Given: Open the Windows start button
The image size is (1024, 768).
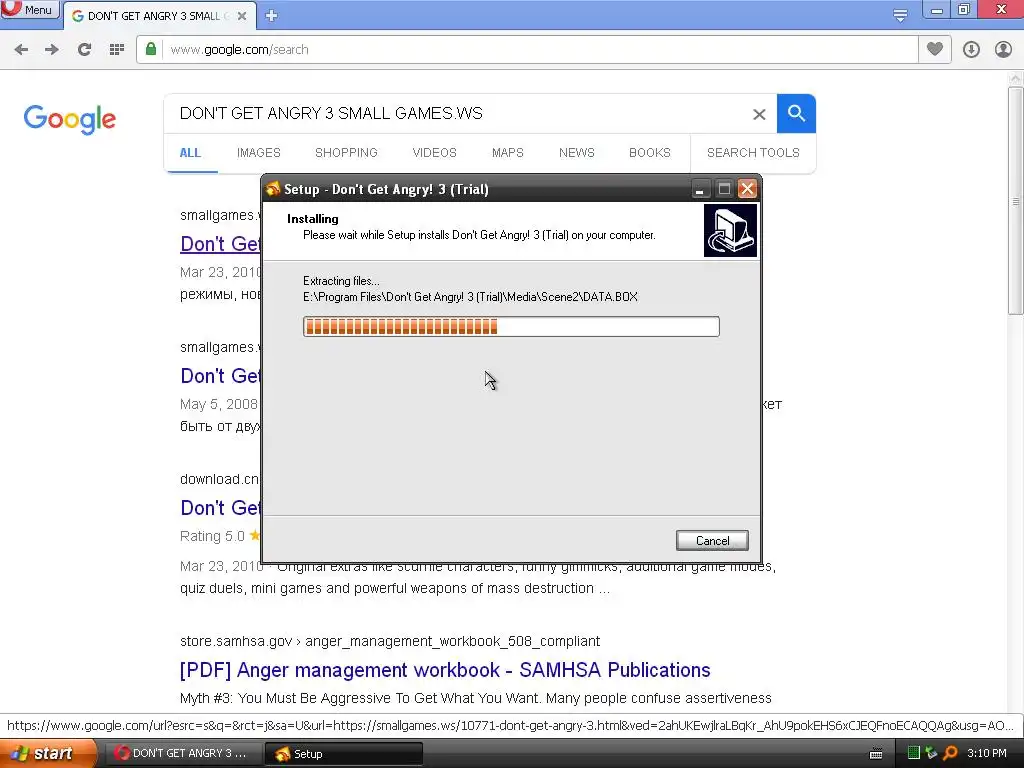Looking at the screenshot, I should pyautogui.click(x=48, y=754).
